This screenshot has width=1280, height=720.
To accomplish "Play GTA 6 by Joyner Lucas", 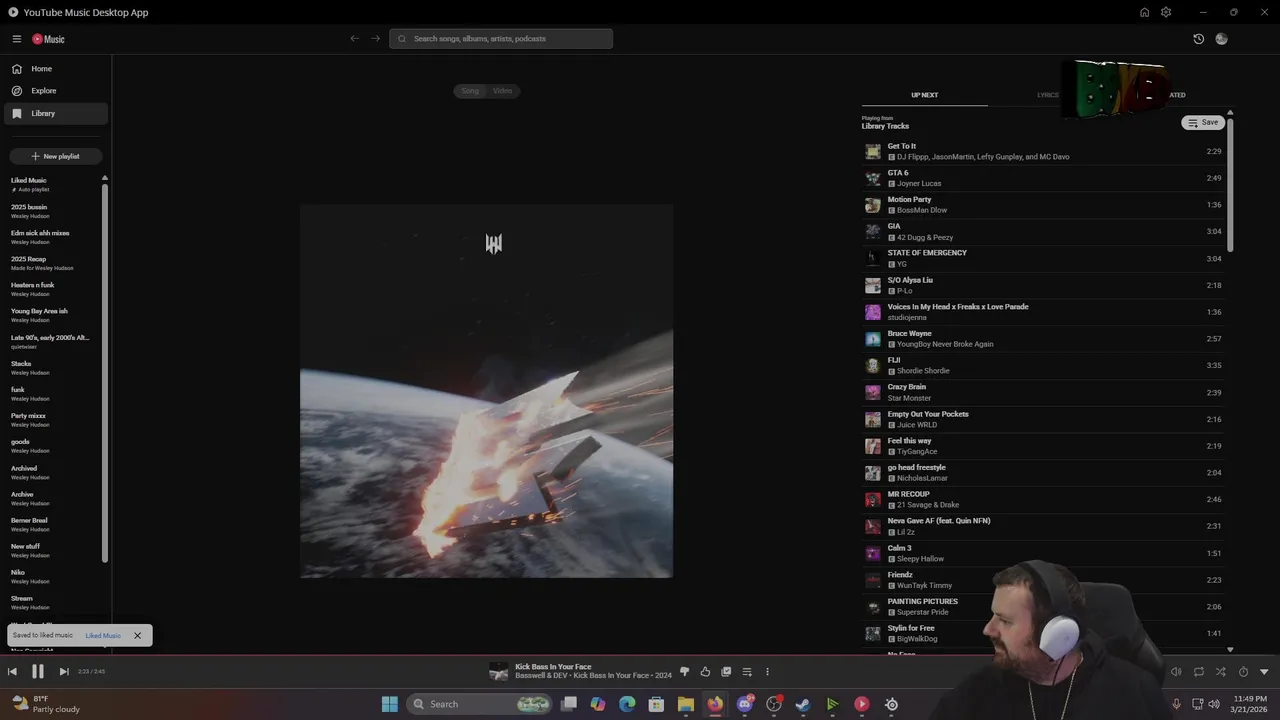I will coord(1043,178).
